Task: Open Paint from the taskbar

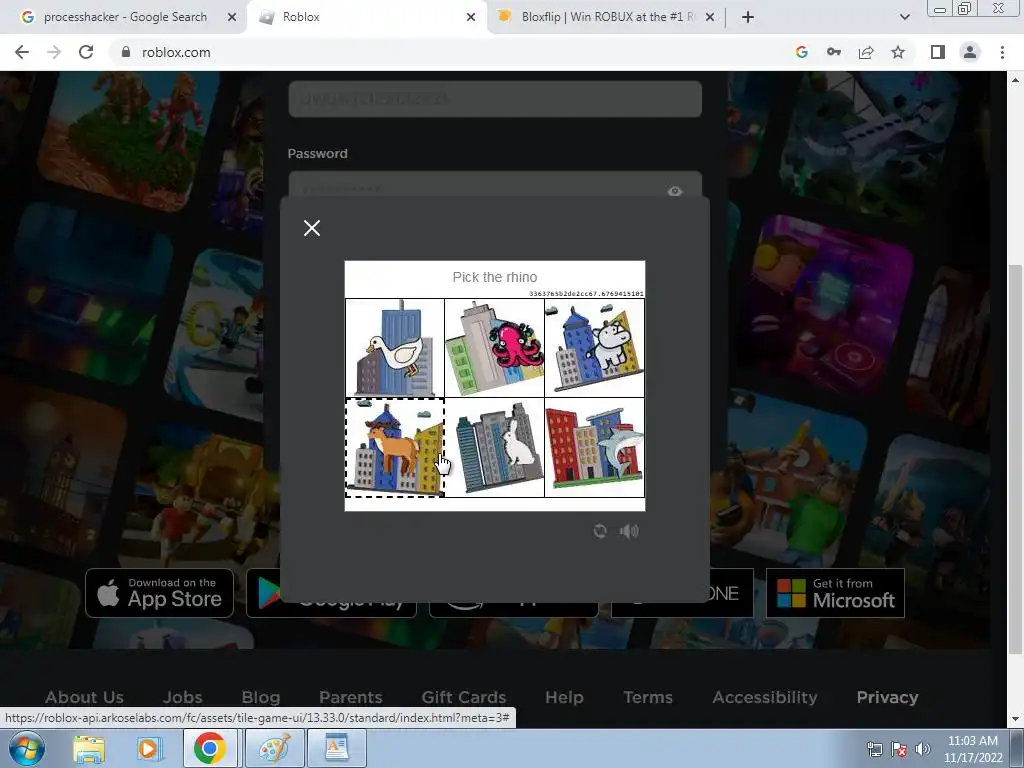Action: tap(274, 748)
